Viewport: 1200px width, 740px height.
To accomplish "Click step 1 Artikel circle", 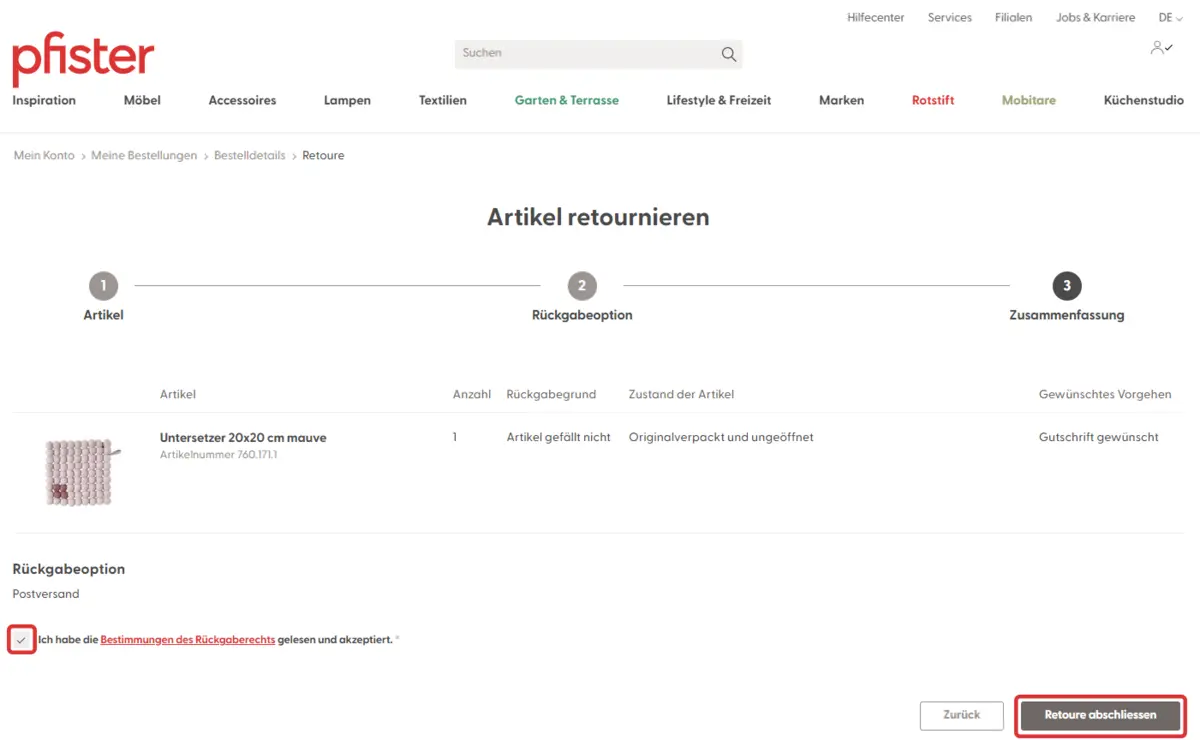I will point(103,286).
